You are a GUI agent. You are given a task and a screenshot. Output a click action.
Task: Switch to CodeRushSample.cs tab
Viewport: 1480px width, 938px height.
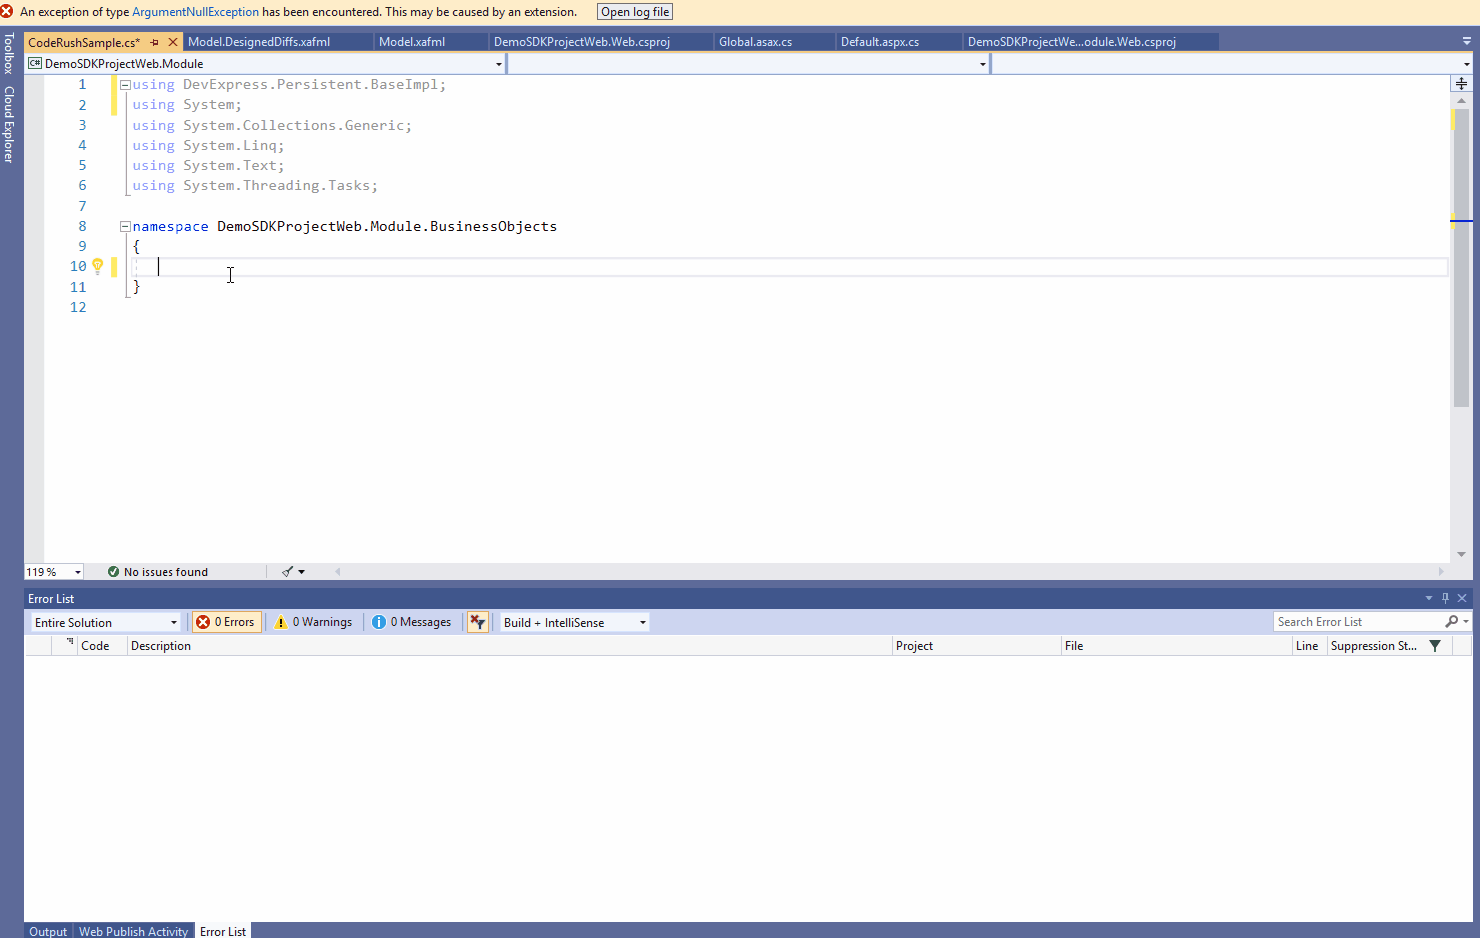pyautogui.click(x=84, y=42)
